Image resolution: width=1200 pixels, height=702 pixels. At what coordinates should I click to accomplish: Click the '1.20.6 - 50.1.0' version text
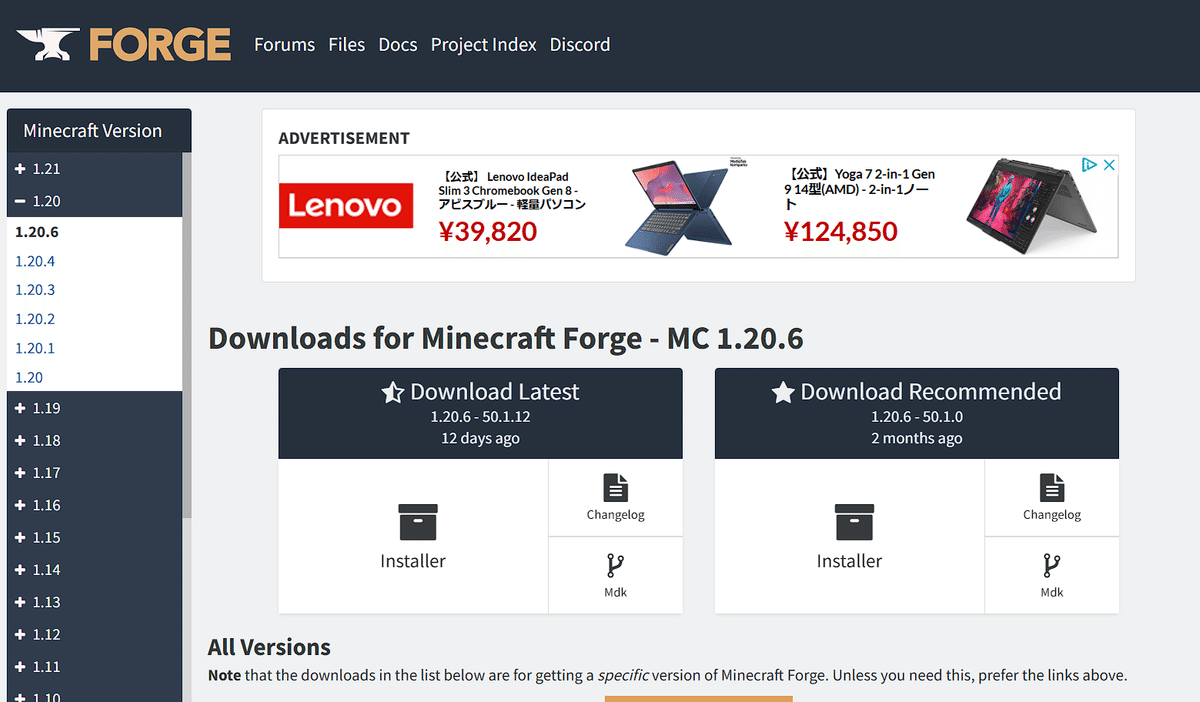917,417
